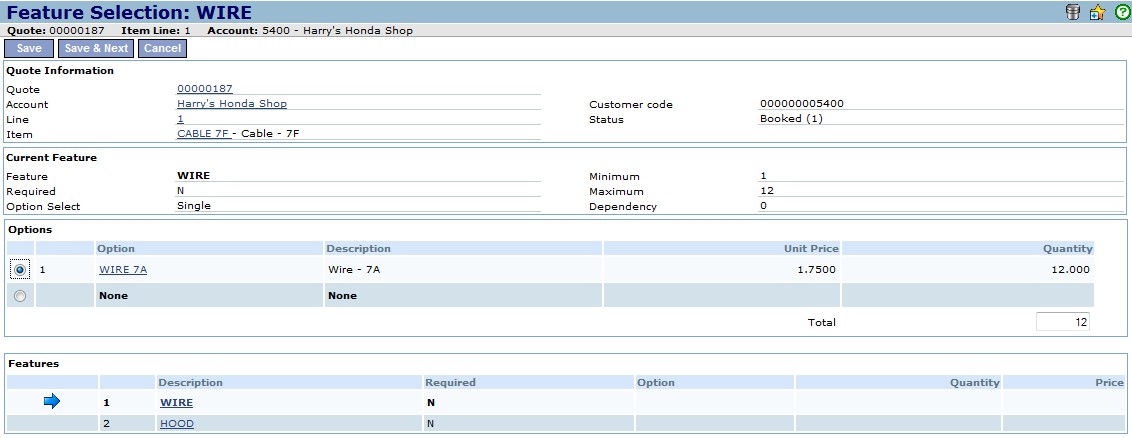Add page to favorites with star icon
The image size is (1132, 438).
(1097, 12)
